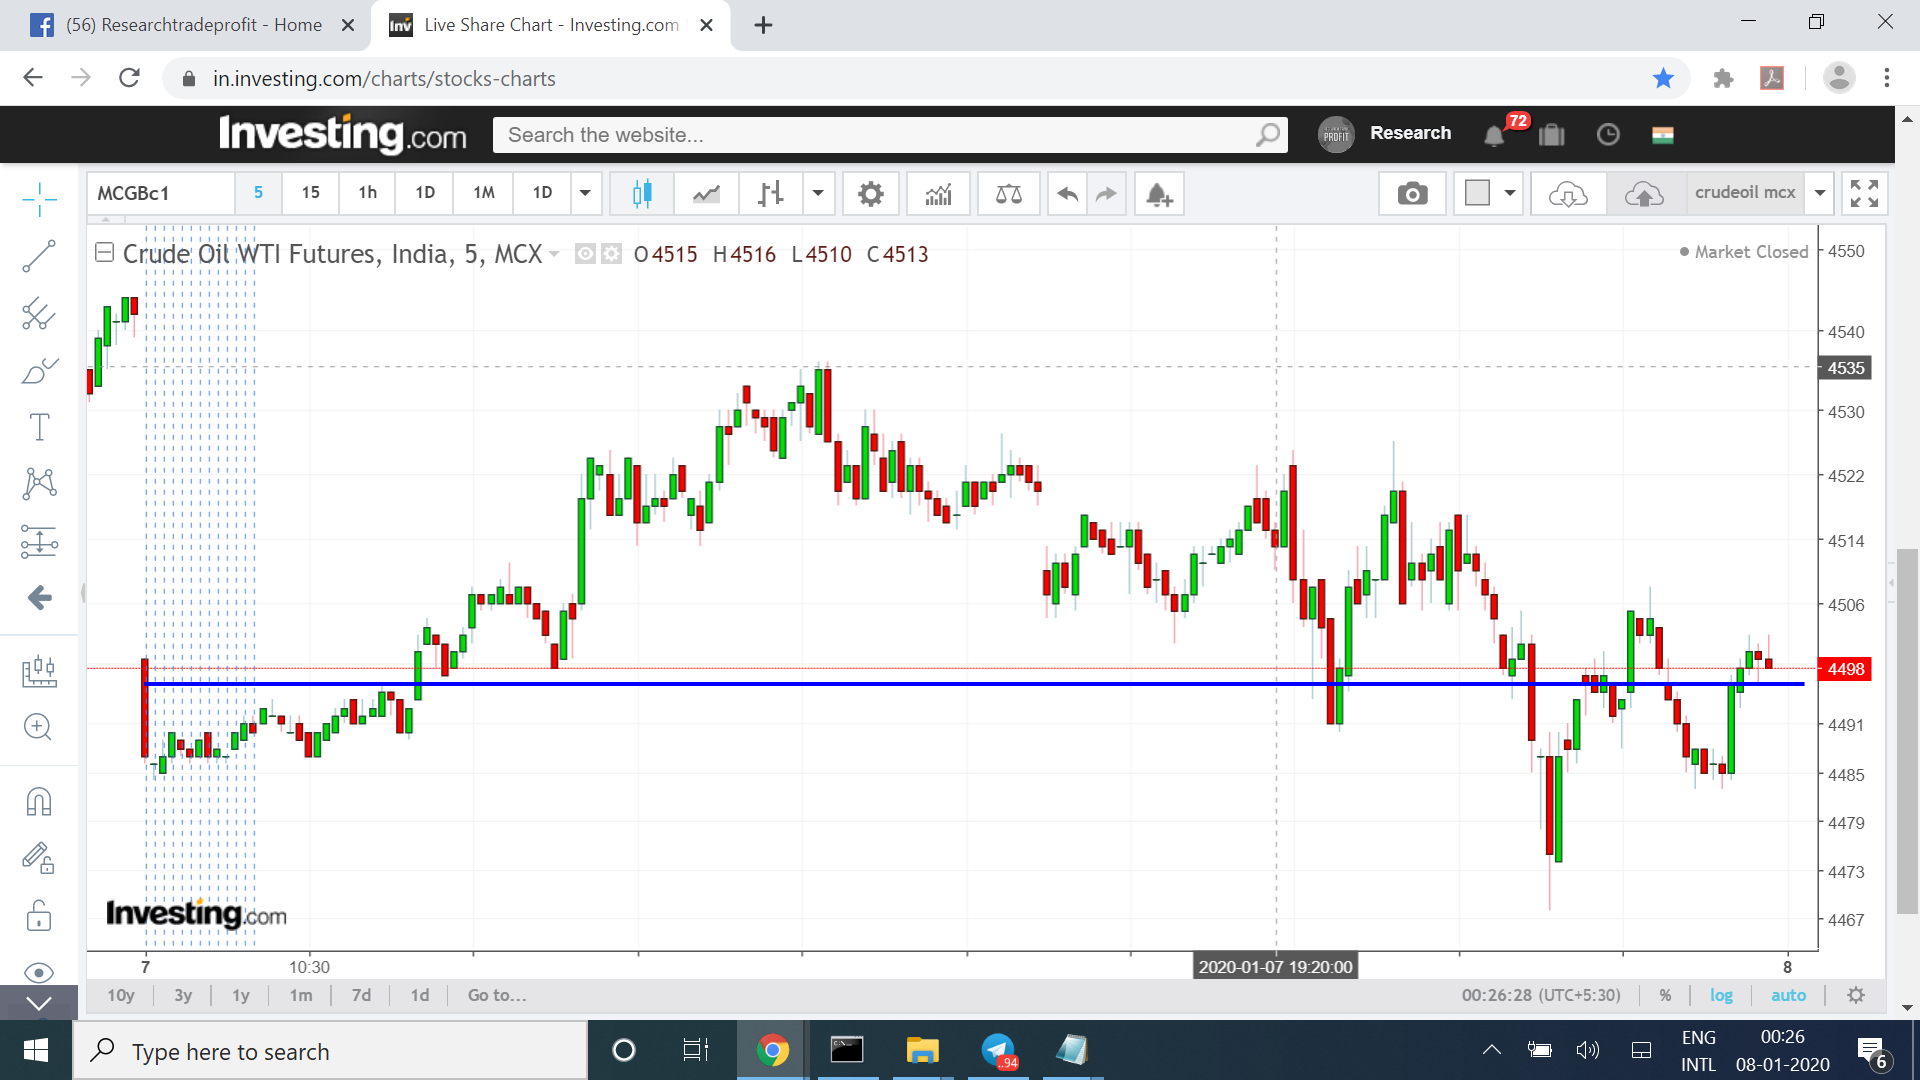The height and width of the screenshot is (1080, 1920).
Task: Collapse the bottom-left toolbar chevron
Action: 39,1003
